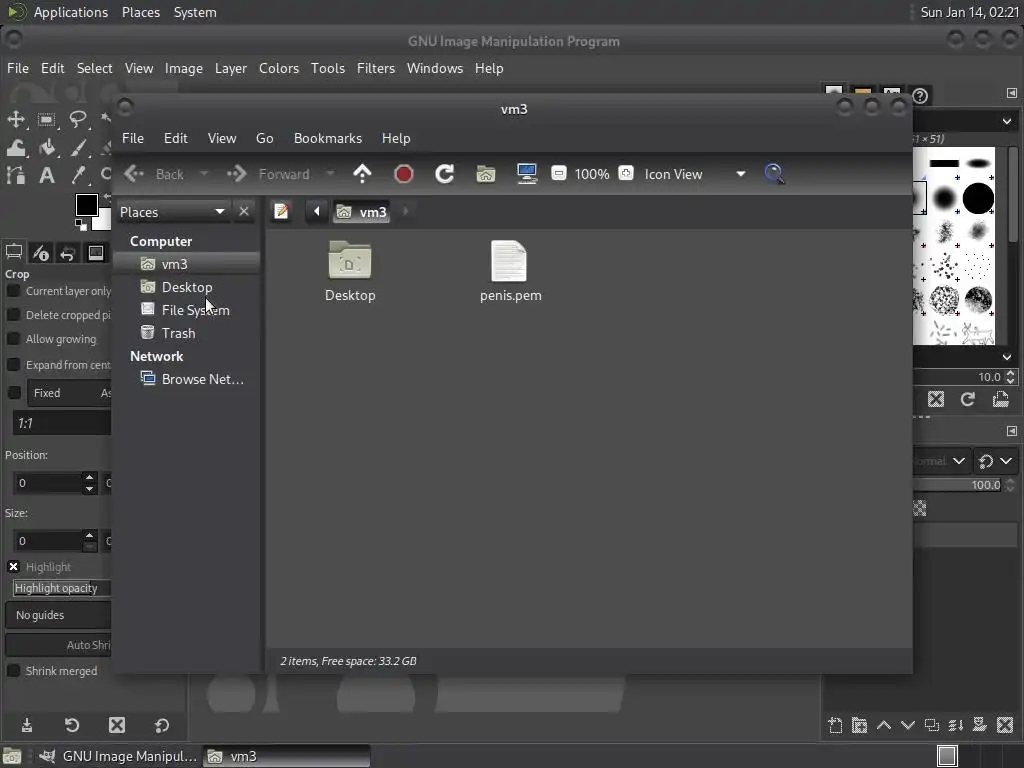Open the Fixed aspect ratio dropdown

(x=69, y=393)
